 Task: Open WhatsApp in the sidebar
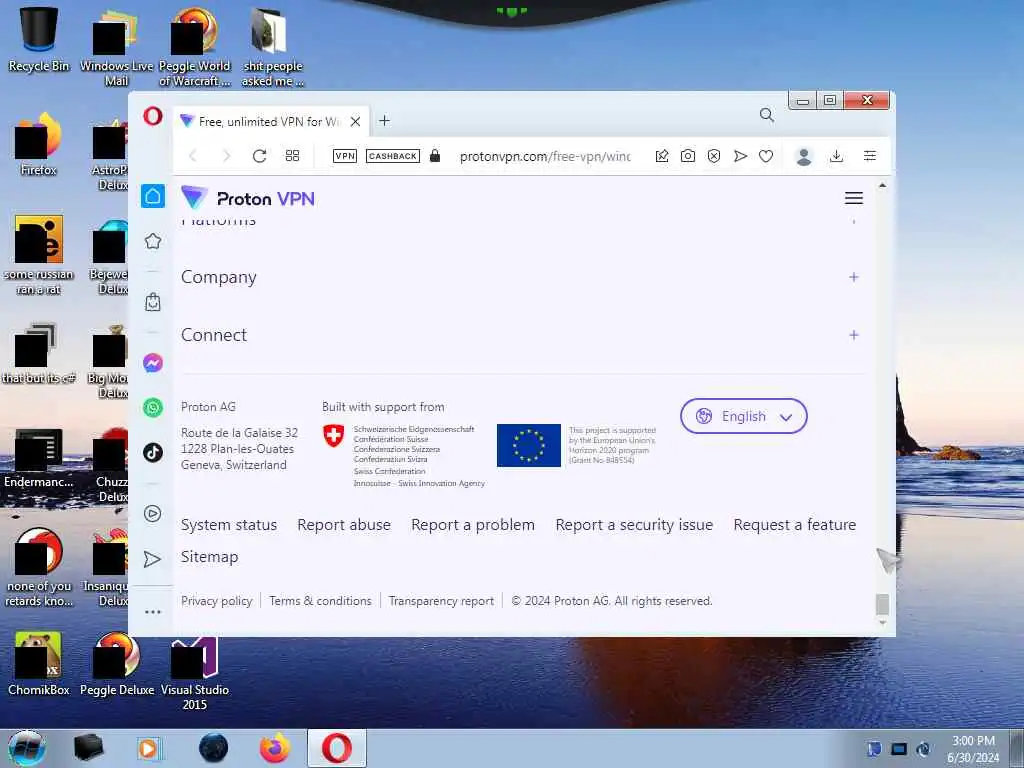point(153,408)
